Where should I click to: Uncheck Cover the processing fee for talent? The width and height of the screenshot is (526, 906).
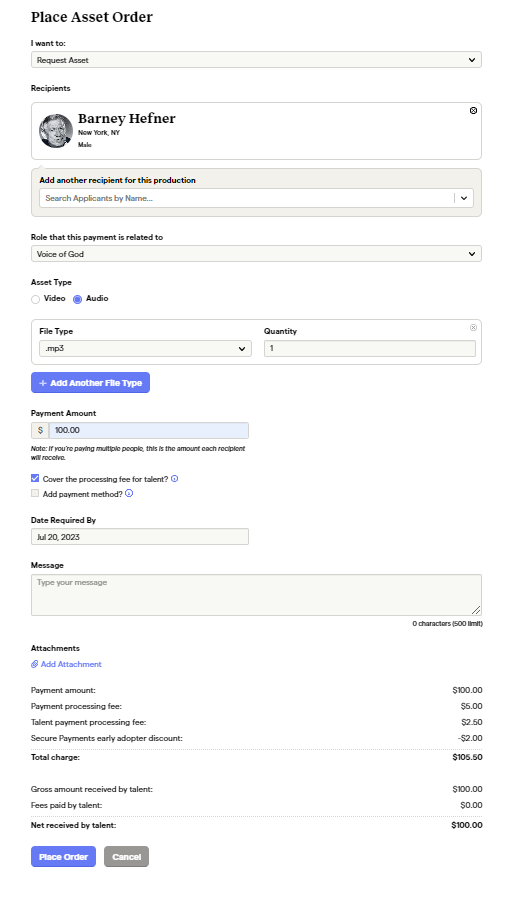tap(35, 478)
